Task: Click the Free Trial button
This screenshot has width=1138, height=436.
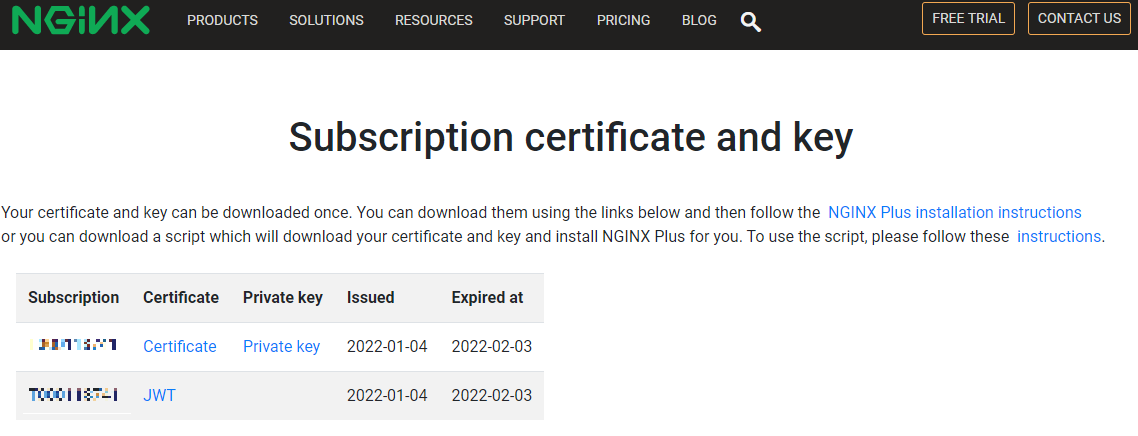Action: [x=968, y=19]
